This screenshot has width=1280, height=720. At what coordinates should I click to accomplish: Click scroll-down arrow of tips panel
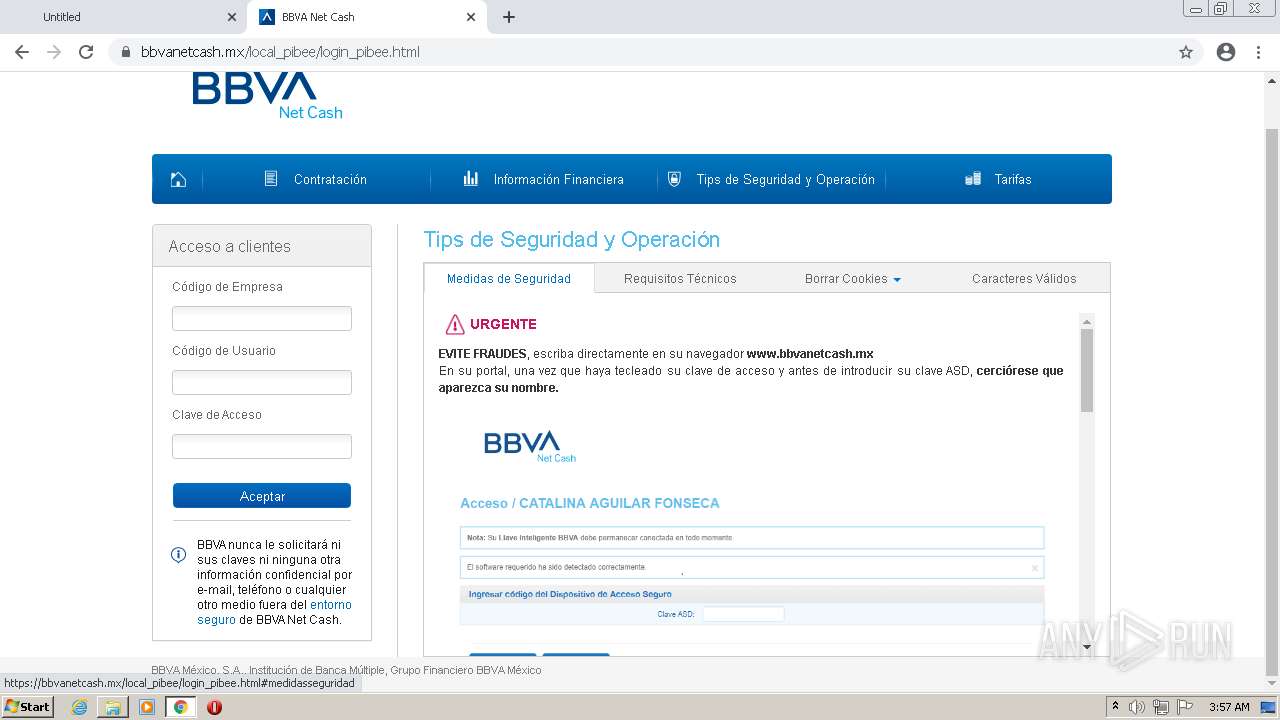1087,648
